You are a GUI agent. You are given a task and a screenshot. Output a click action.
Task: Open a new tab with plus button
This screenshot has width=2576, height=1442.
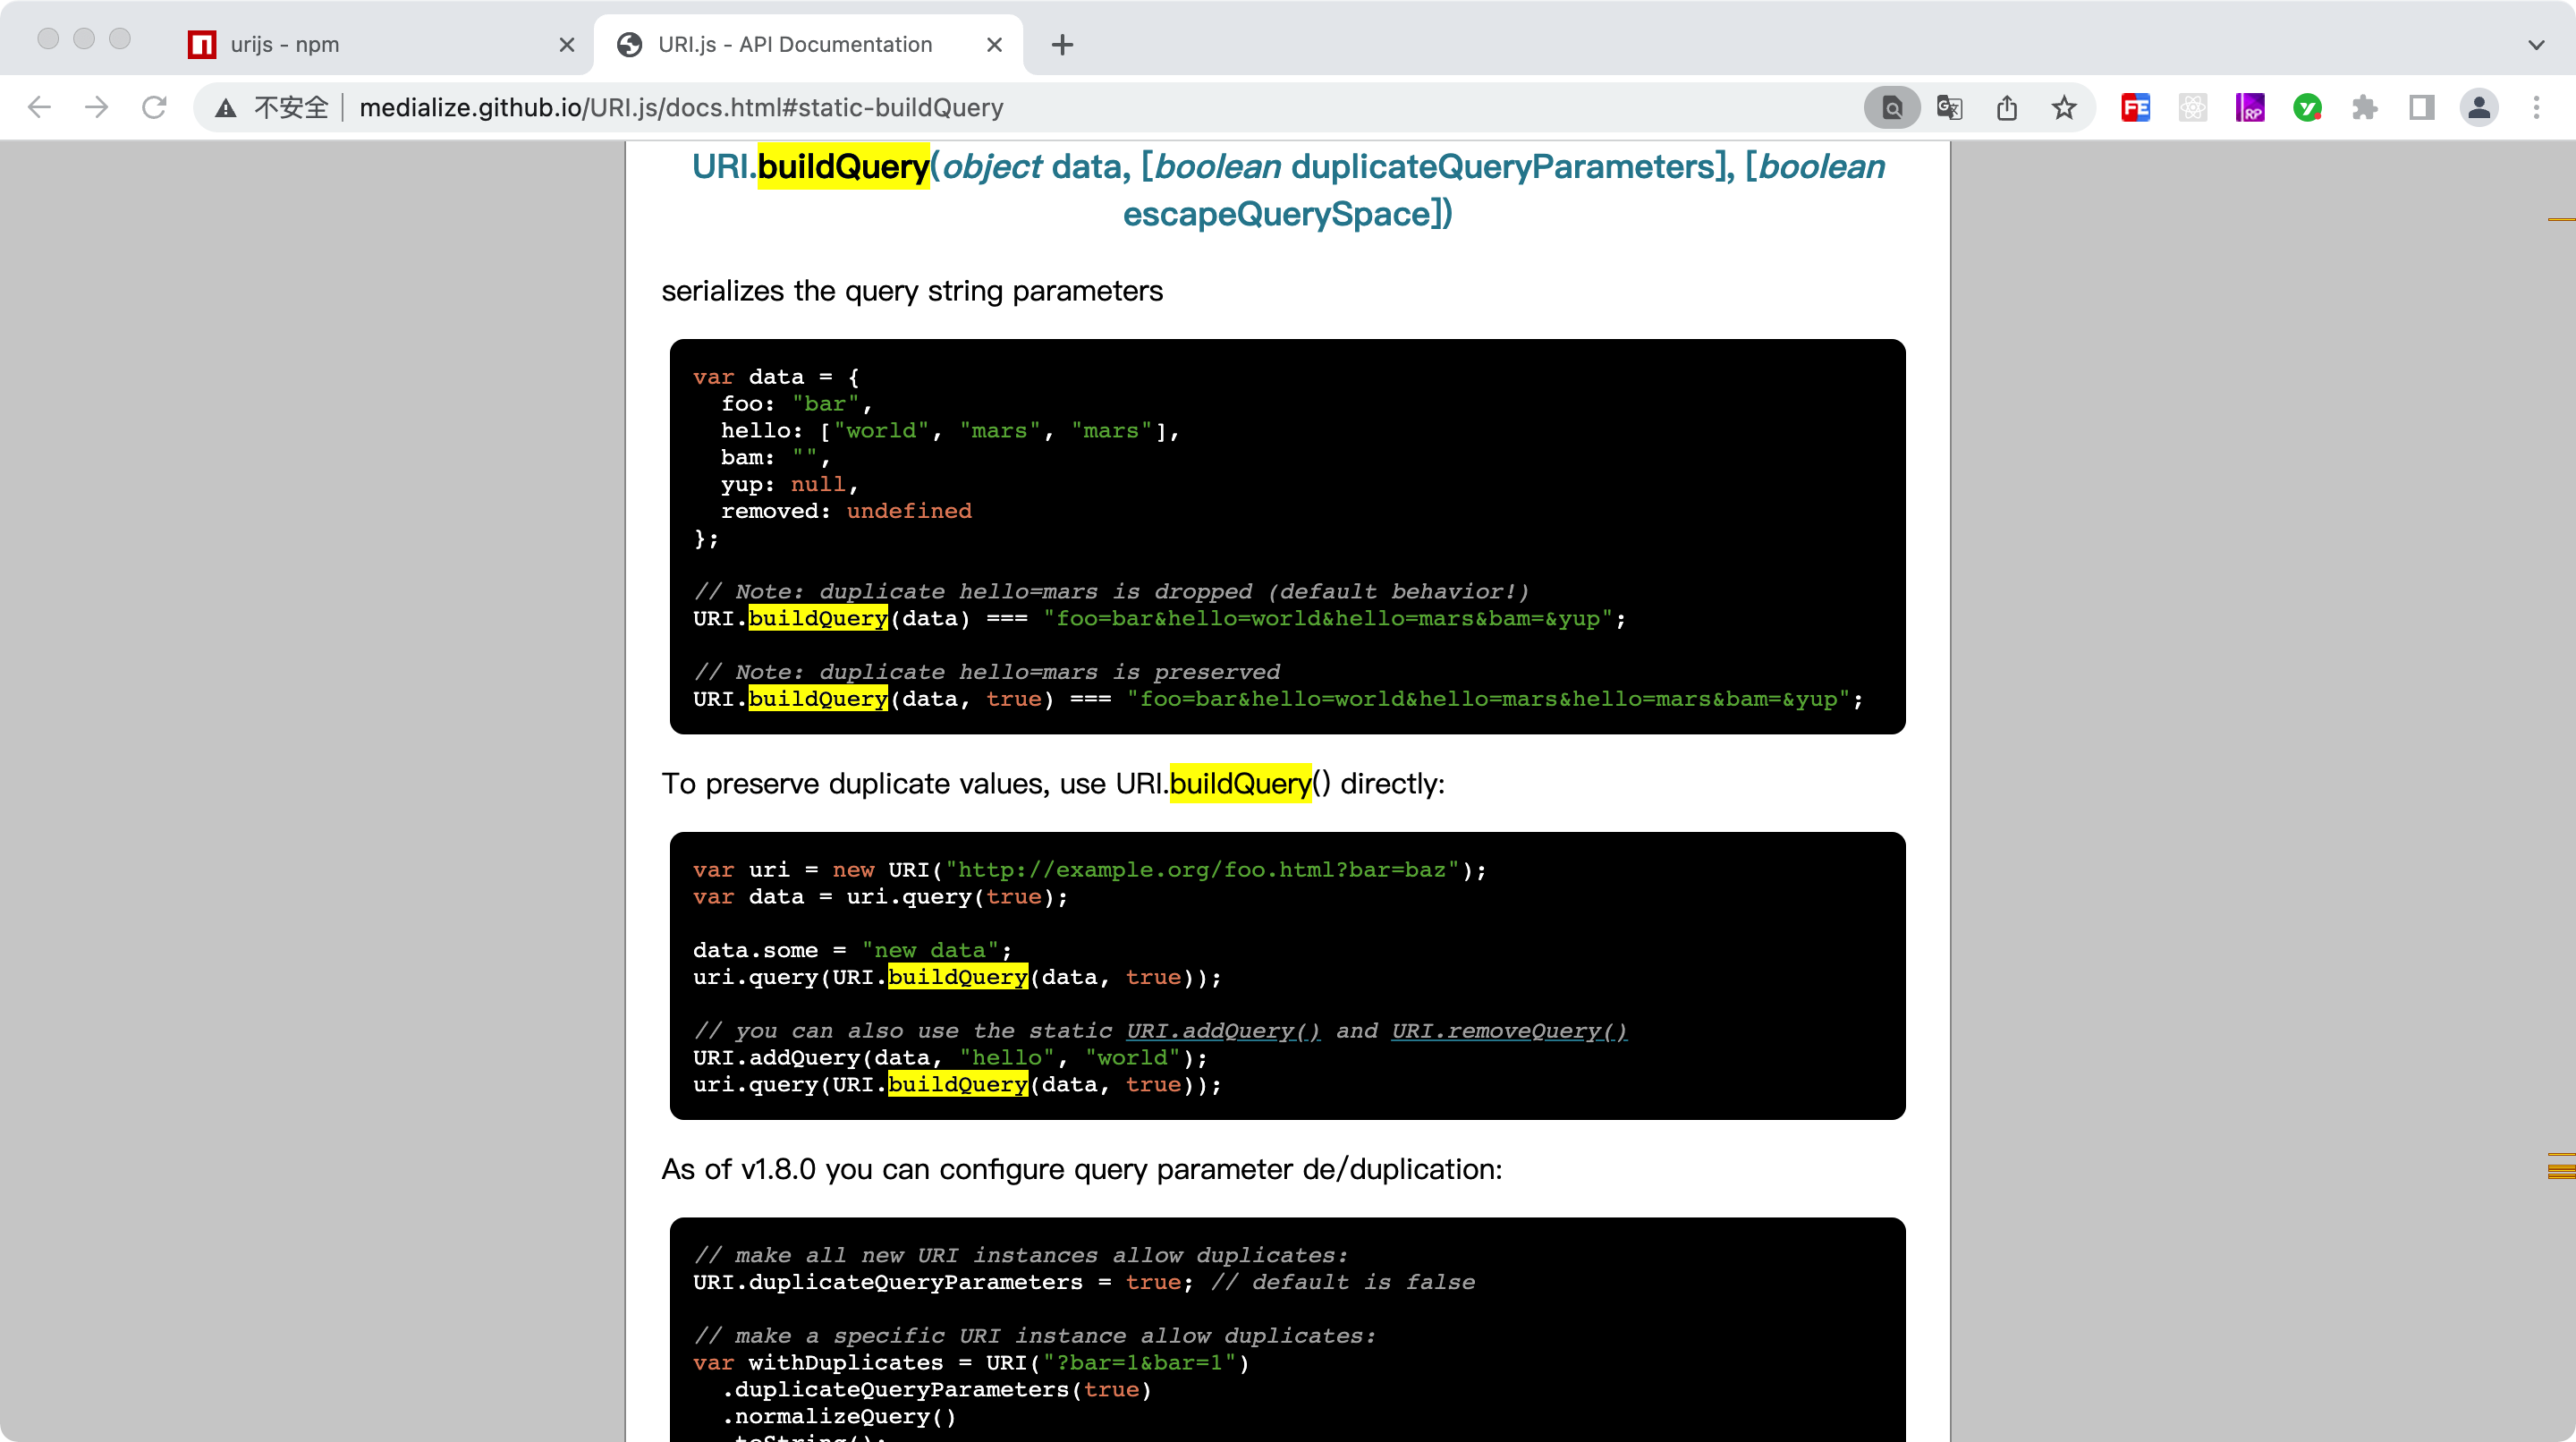[x=1062, y=44]
